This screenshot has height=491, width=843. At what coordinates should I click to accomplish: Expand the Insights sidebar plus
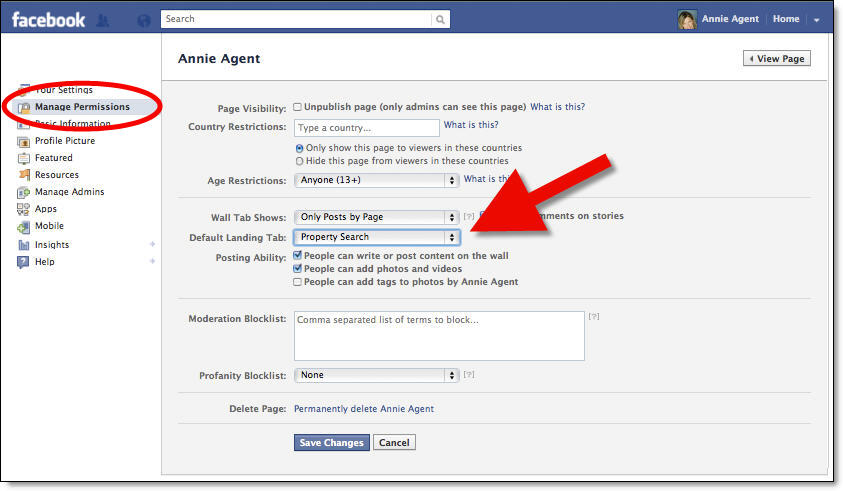(x=153, y=244)
